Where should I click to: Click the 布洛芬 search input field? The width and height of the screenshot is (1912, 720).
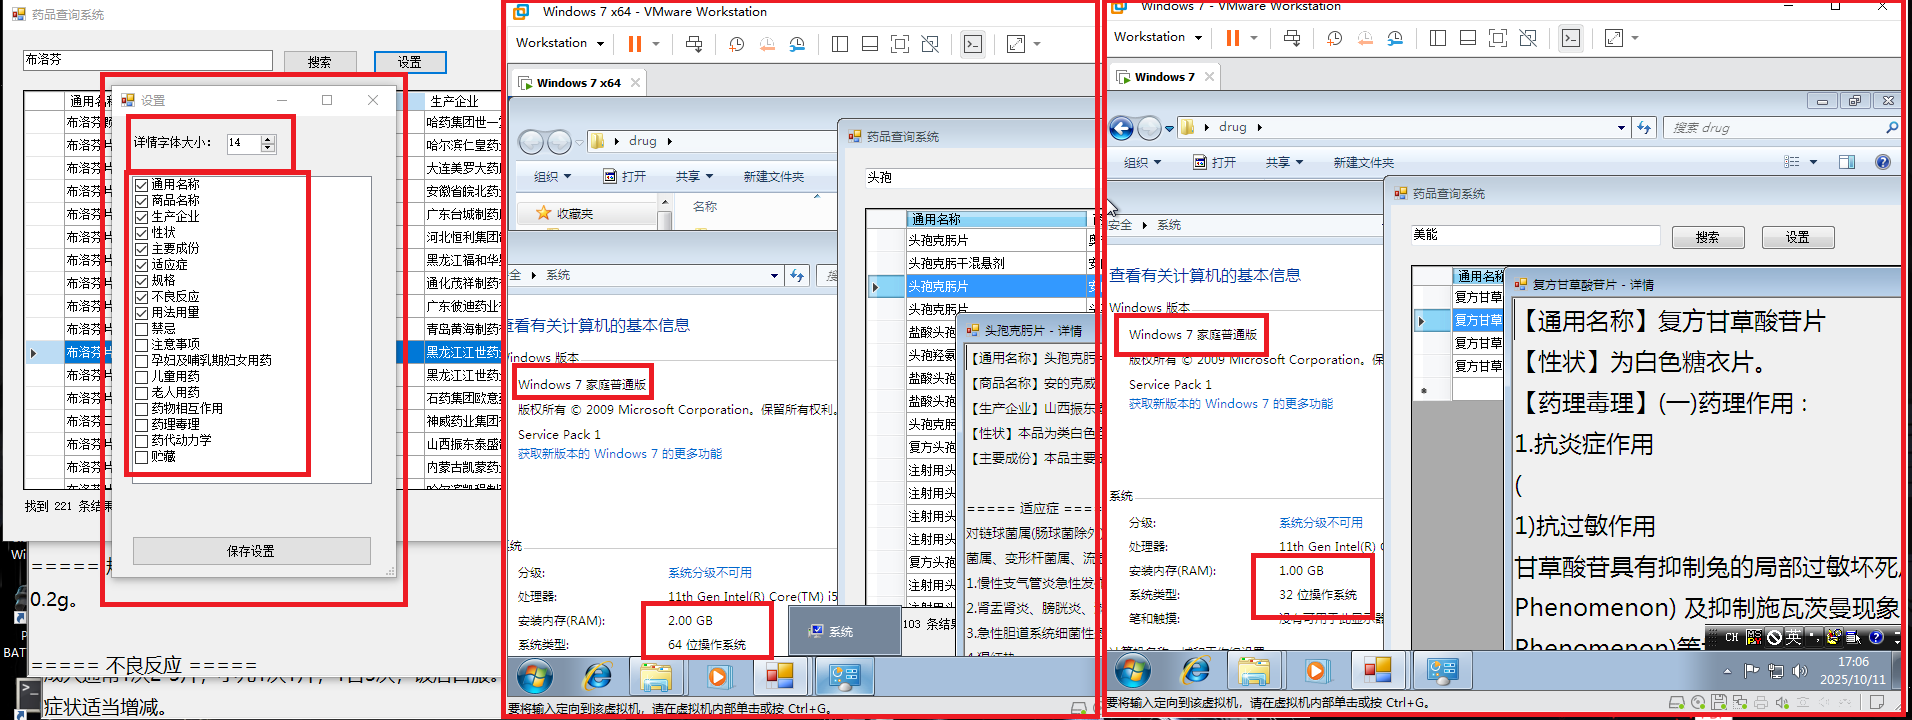coord(148,60)
